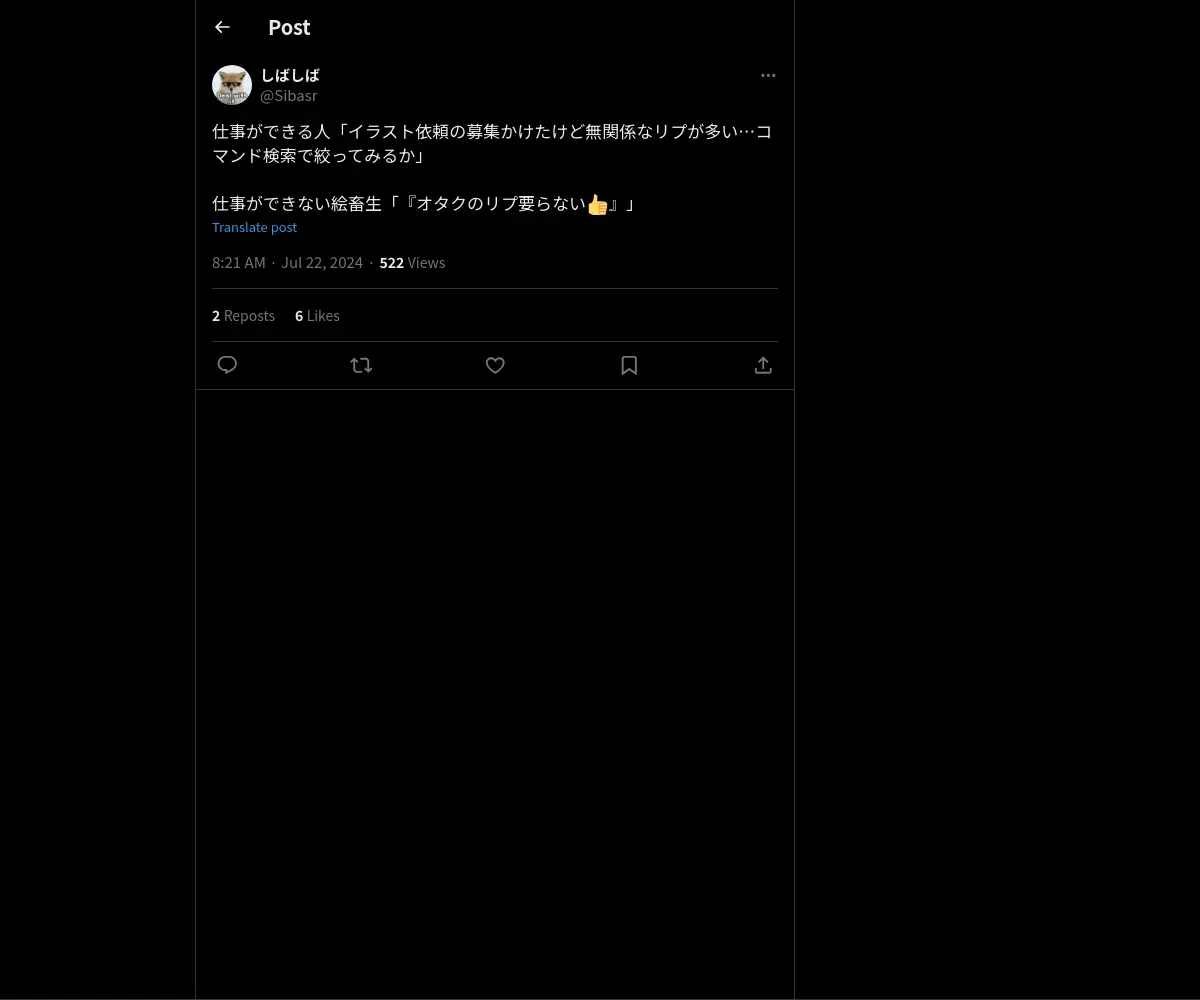Viewport: 1200px width, 1000px height.
Task: Open the しばしば display name profile
Action: pos(290,75)
